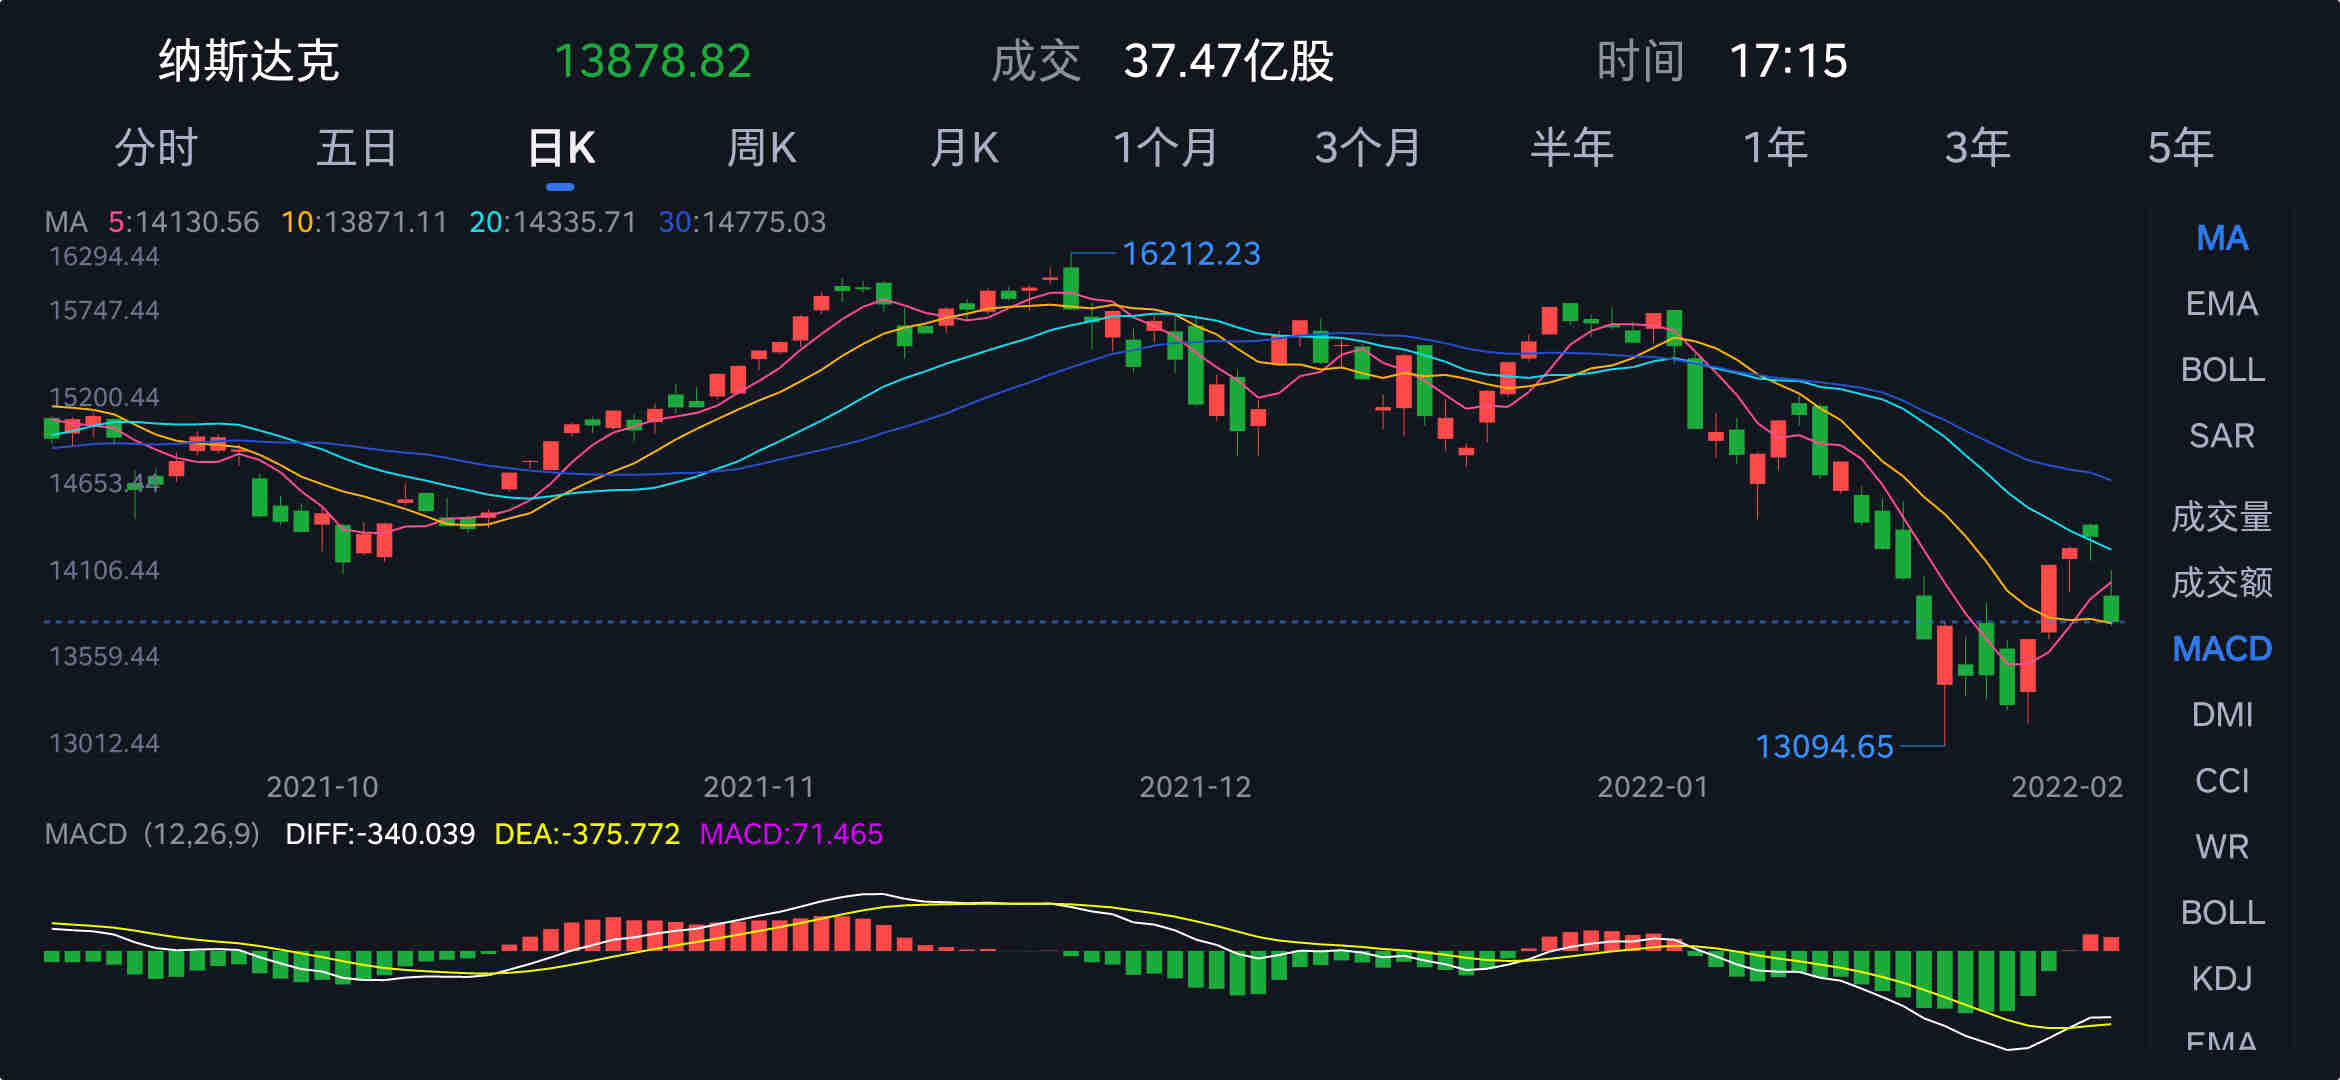Open the 周K weekly candlestick tab

coord(762,148)
